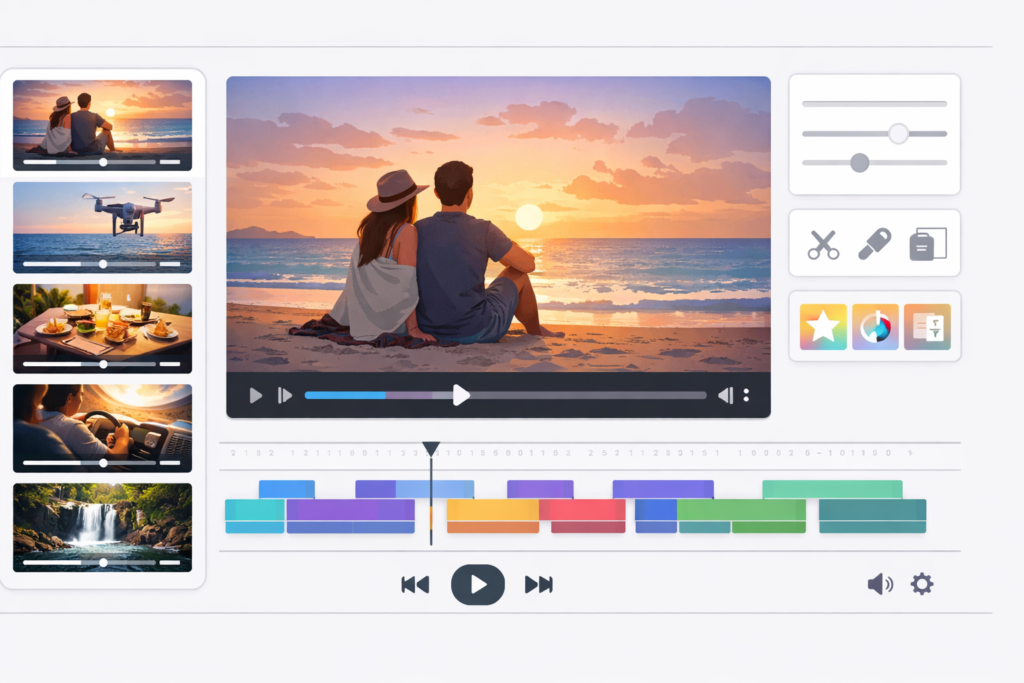Image resolution: width=1024 pixels, height=683 pixels.
Task: Skip back to previous clip
Action: point(416,584)
